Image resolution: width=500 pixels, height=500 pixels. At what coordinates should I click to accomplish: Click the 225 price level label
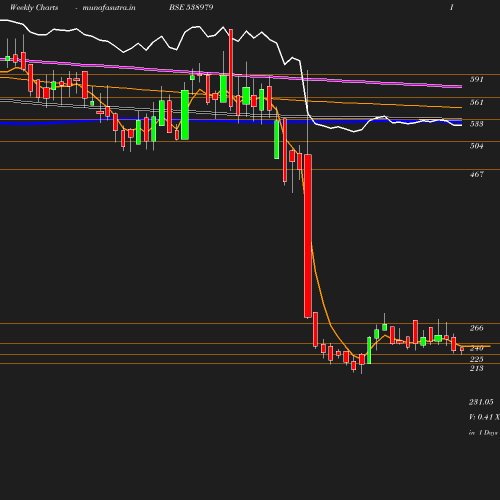pos(477,359)
